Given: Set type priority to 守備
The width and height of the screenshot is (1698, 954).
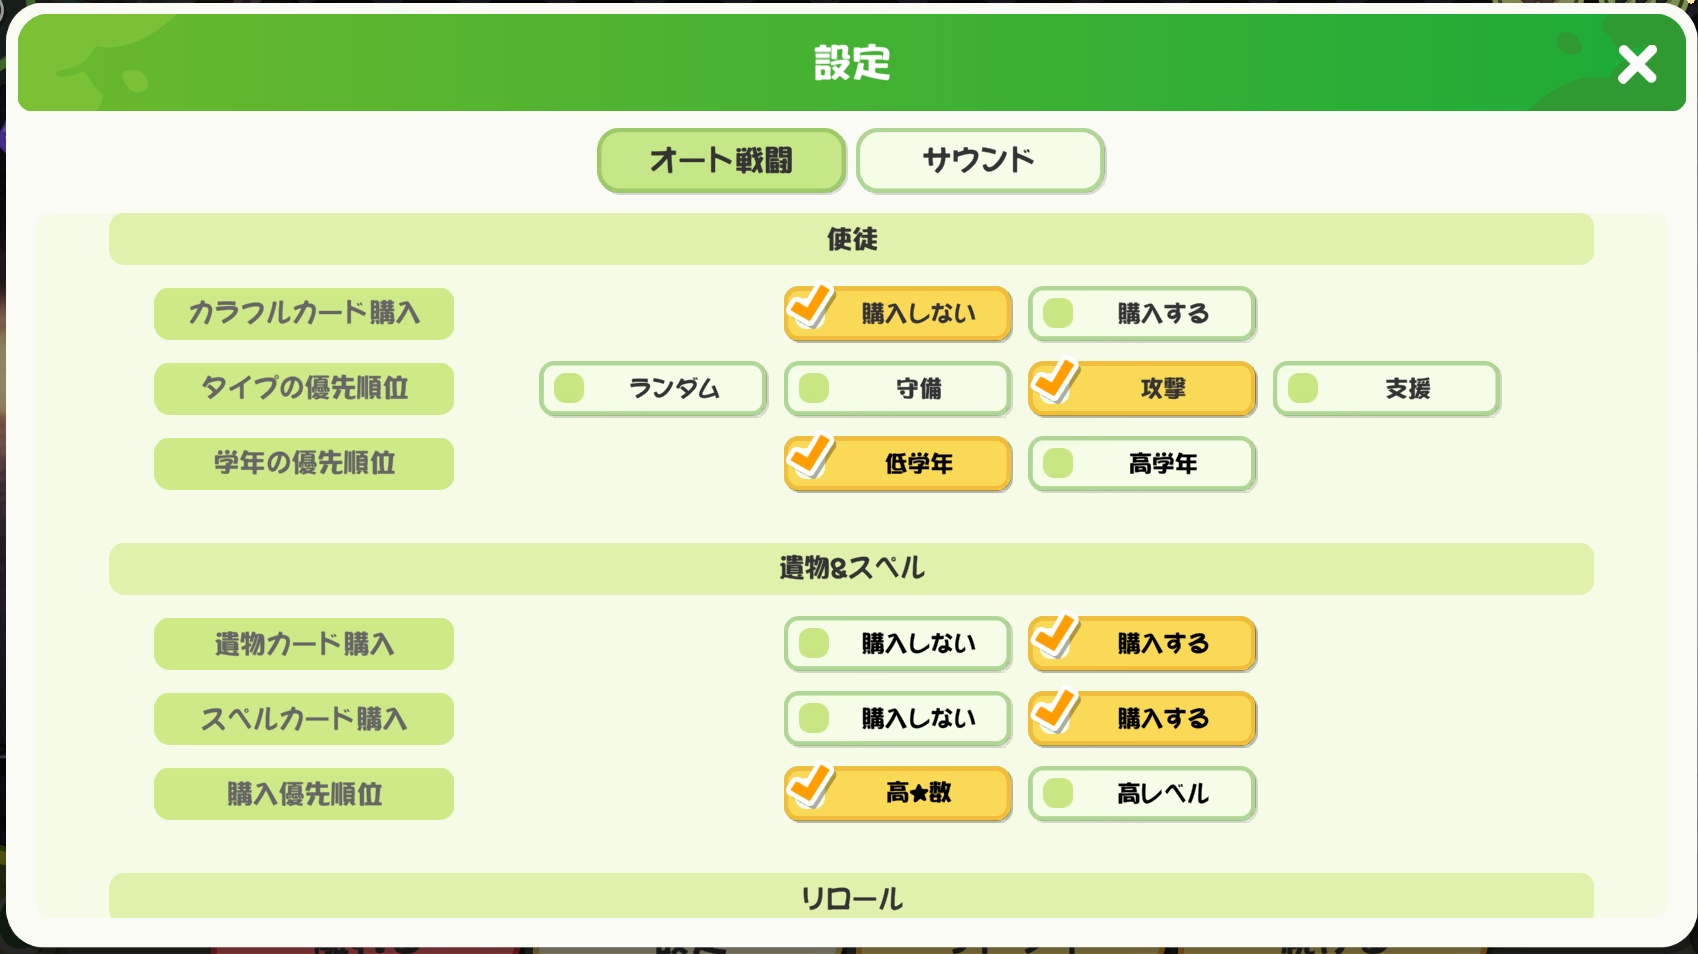Looking at the screenshot, I should pyautogui.click(x=898, y=389).
